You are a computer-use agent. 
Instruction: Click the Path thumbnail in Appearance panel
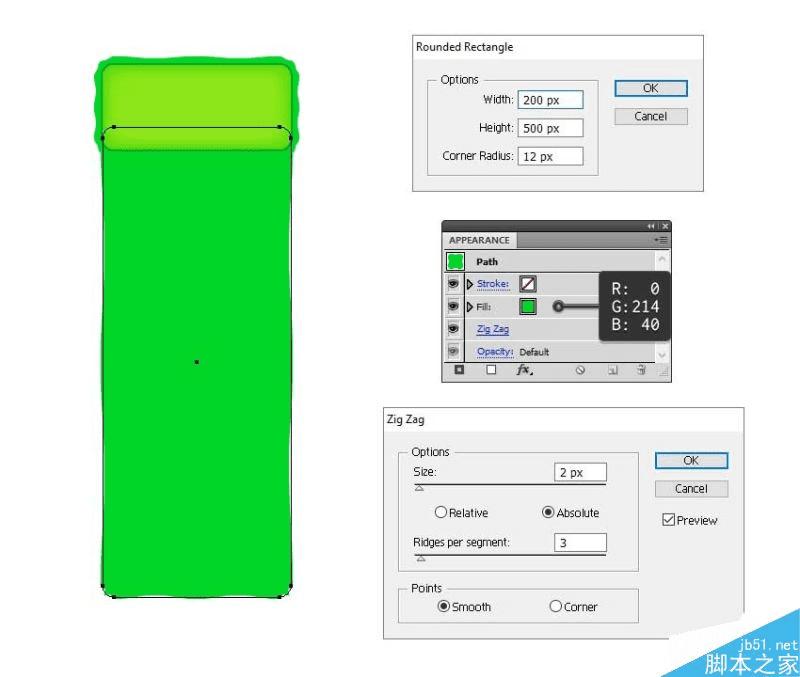pos(455,261)
